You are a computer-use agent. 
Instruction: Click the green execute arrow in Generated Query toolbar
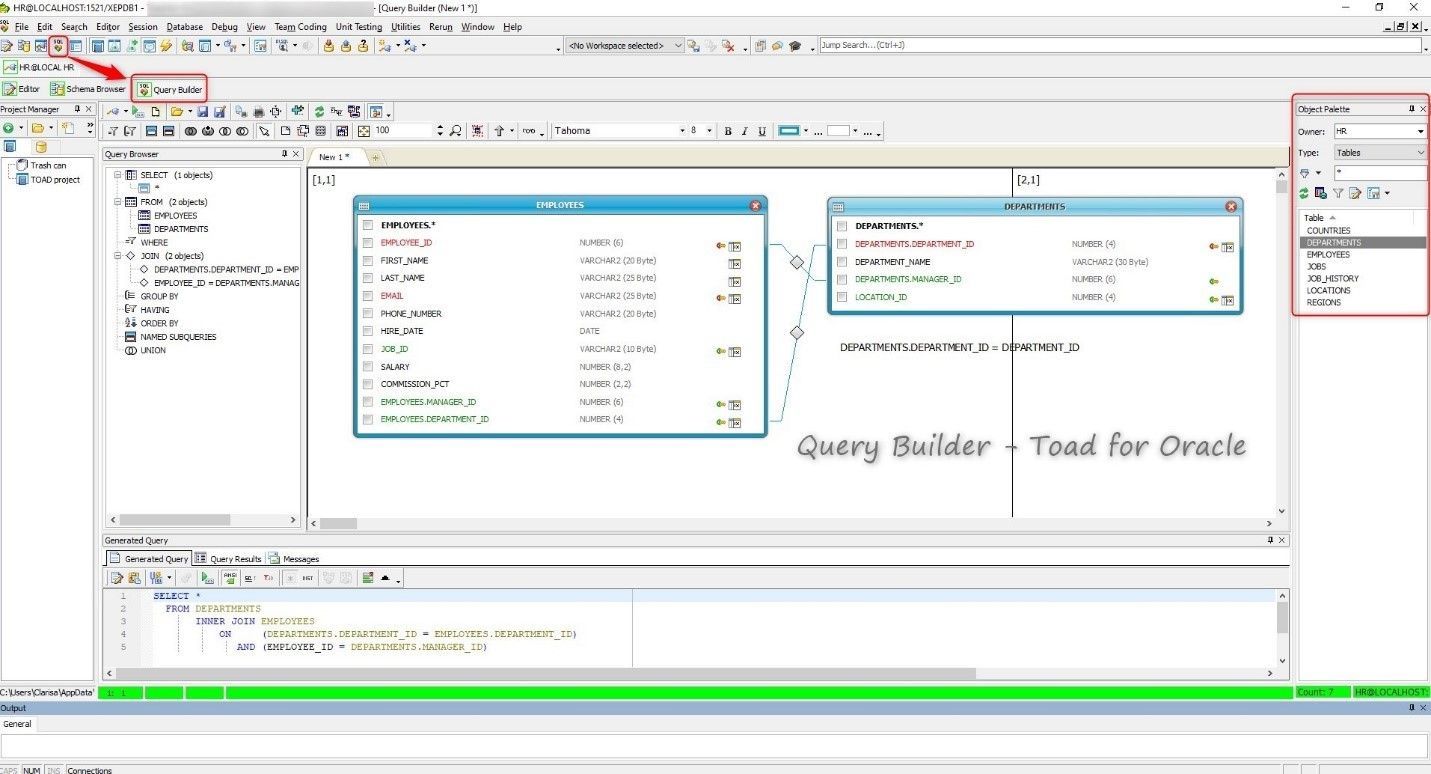[207, 578]
